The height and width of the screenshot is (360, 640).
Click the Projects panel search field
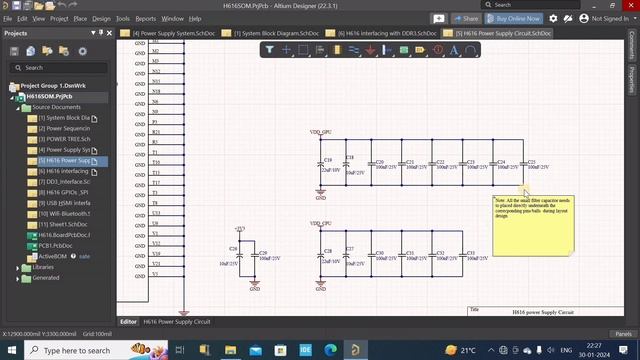click(x=59, y=68)
